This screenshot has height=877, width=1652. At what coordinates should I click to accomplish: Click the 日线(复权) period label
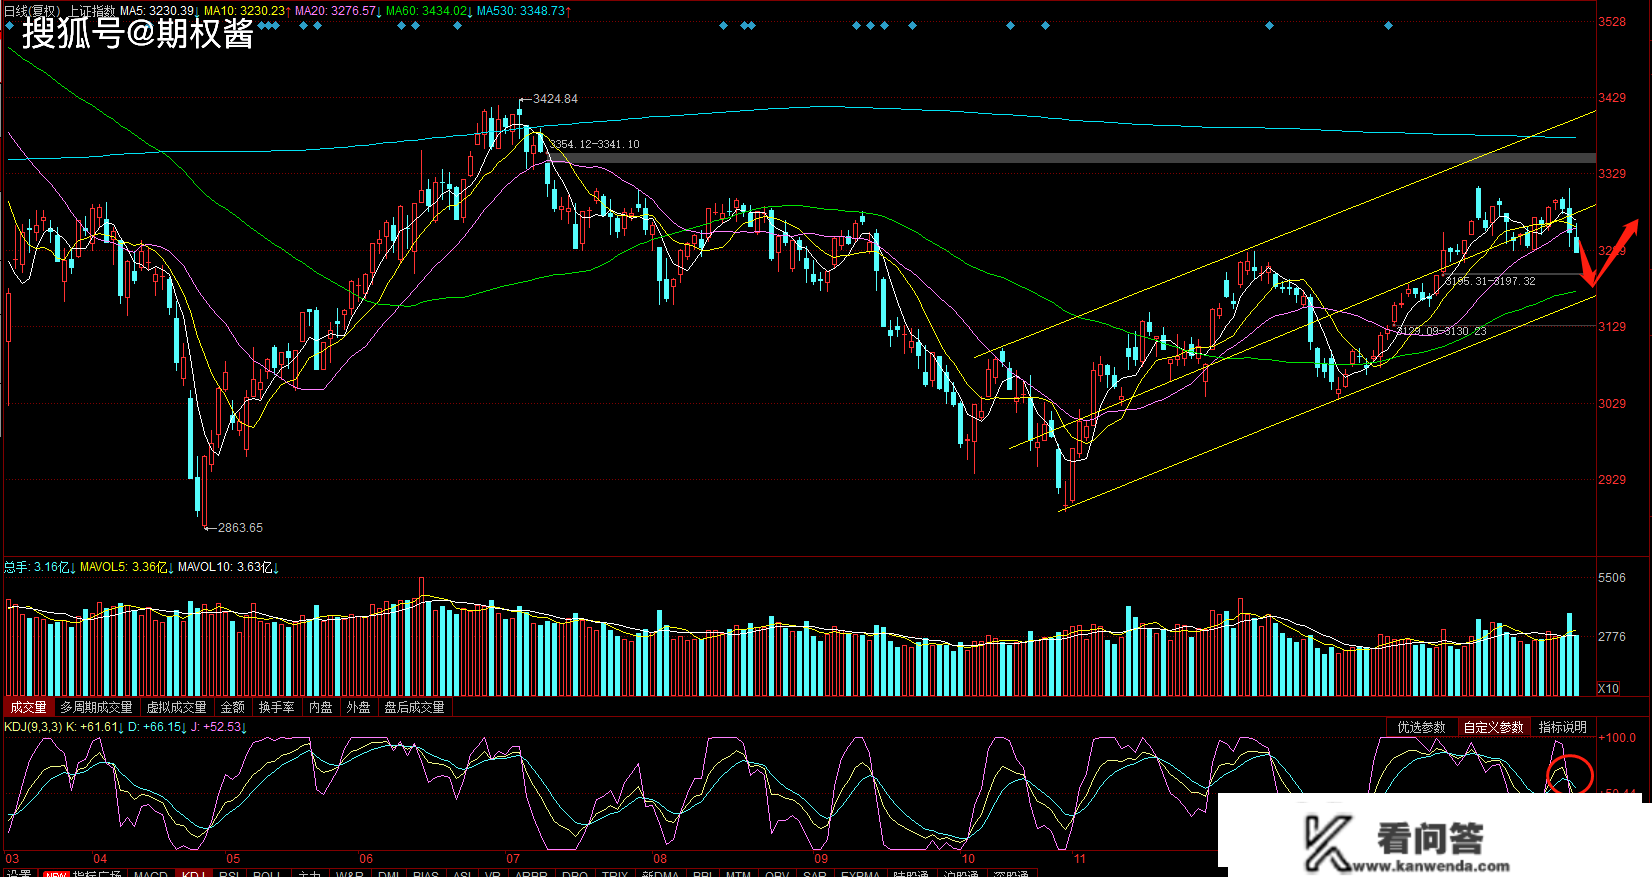[x=33, y=11]
